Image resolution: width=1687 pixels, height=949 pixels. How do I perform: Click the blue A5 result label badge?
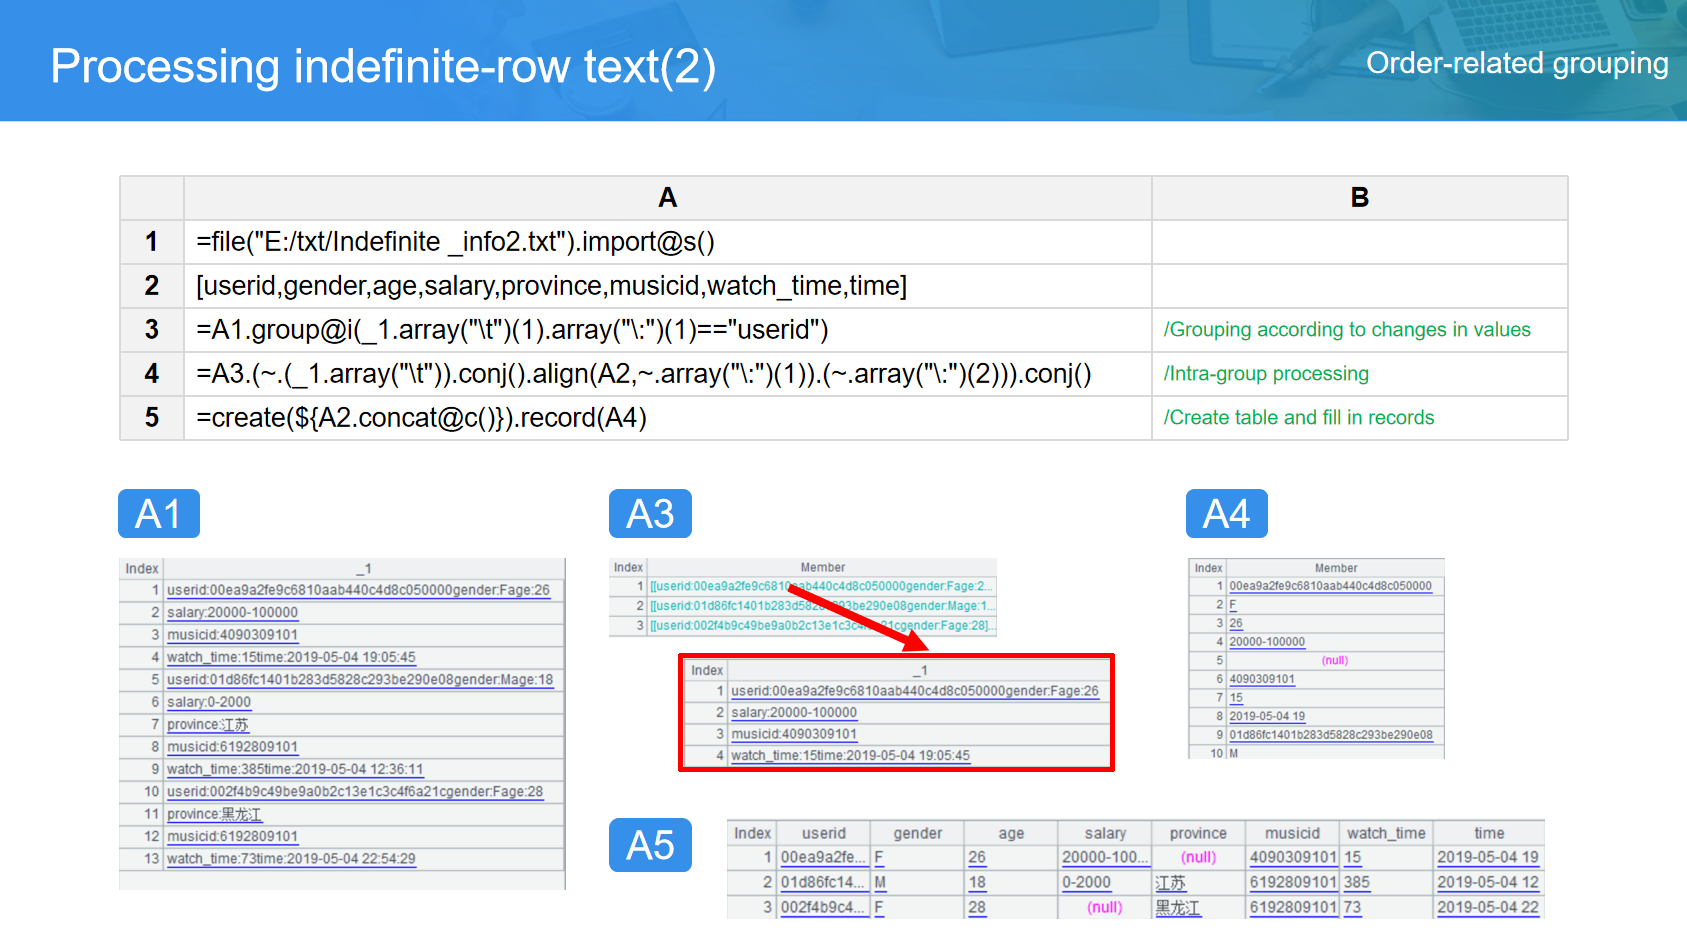650,845
